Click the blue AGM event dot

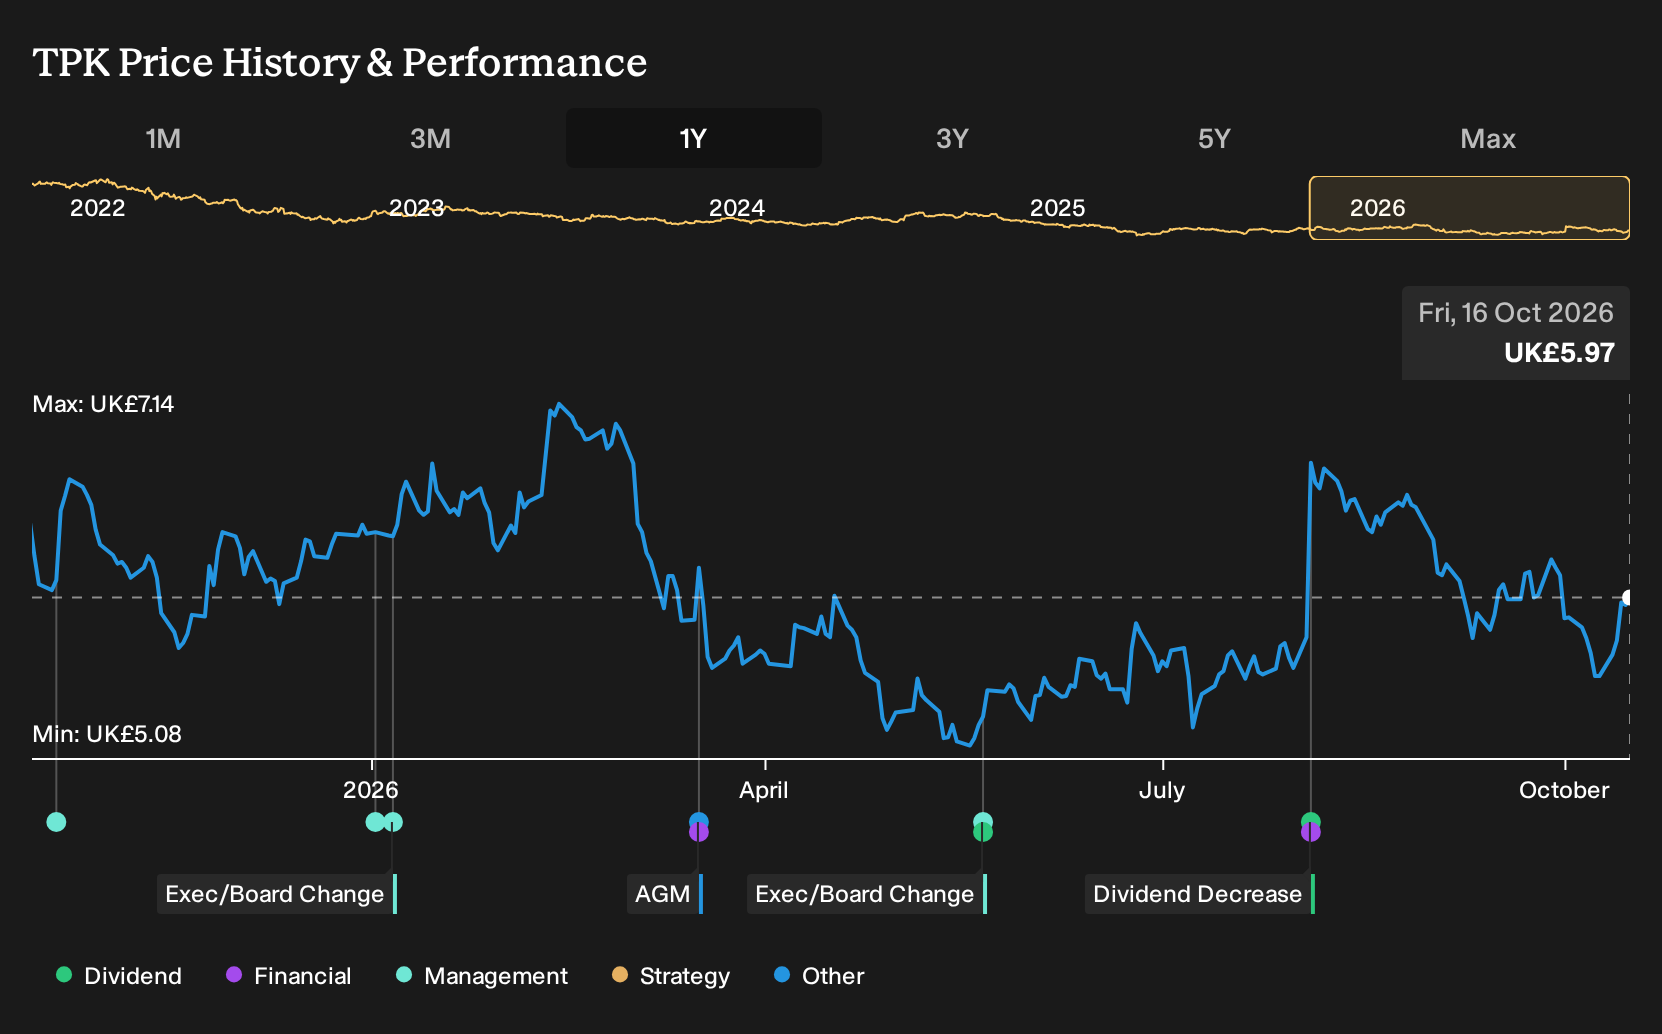click(699, 820)
